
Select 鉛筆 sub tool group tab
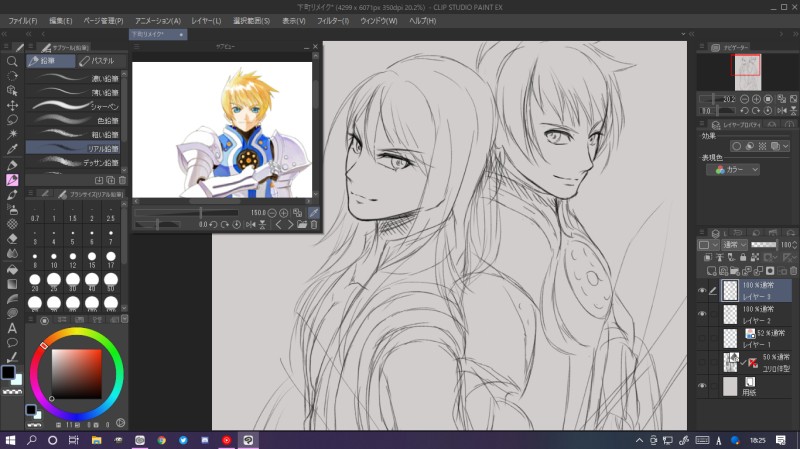pos(50,61)
